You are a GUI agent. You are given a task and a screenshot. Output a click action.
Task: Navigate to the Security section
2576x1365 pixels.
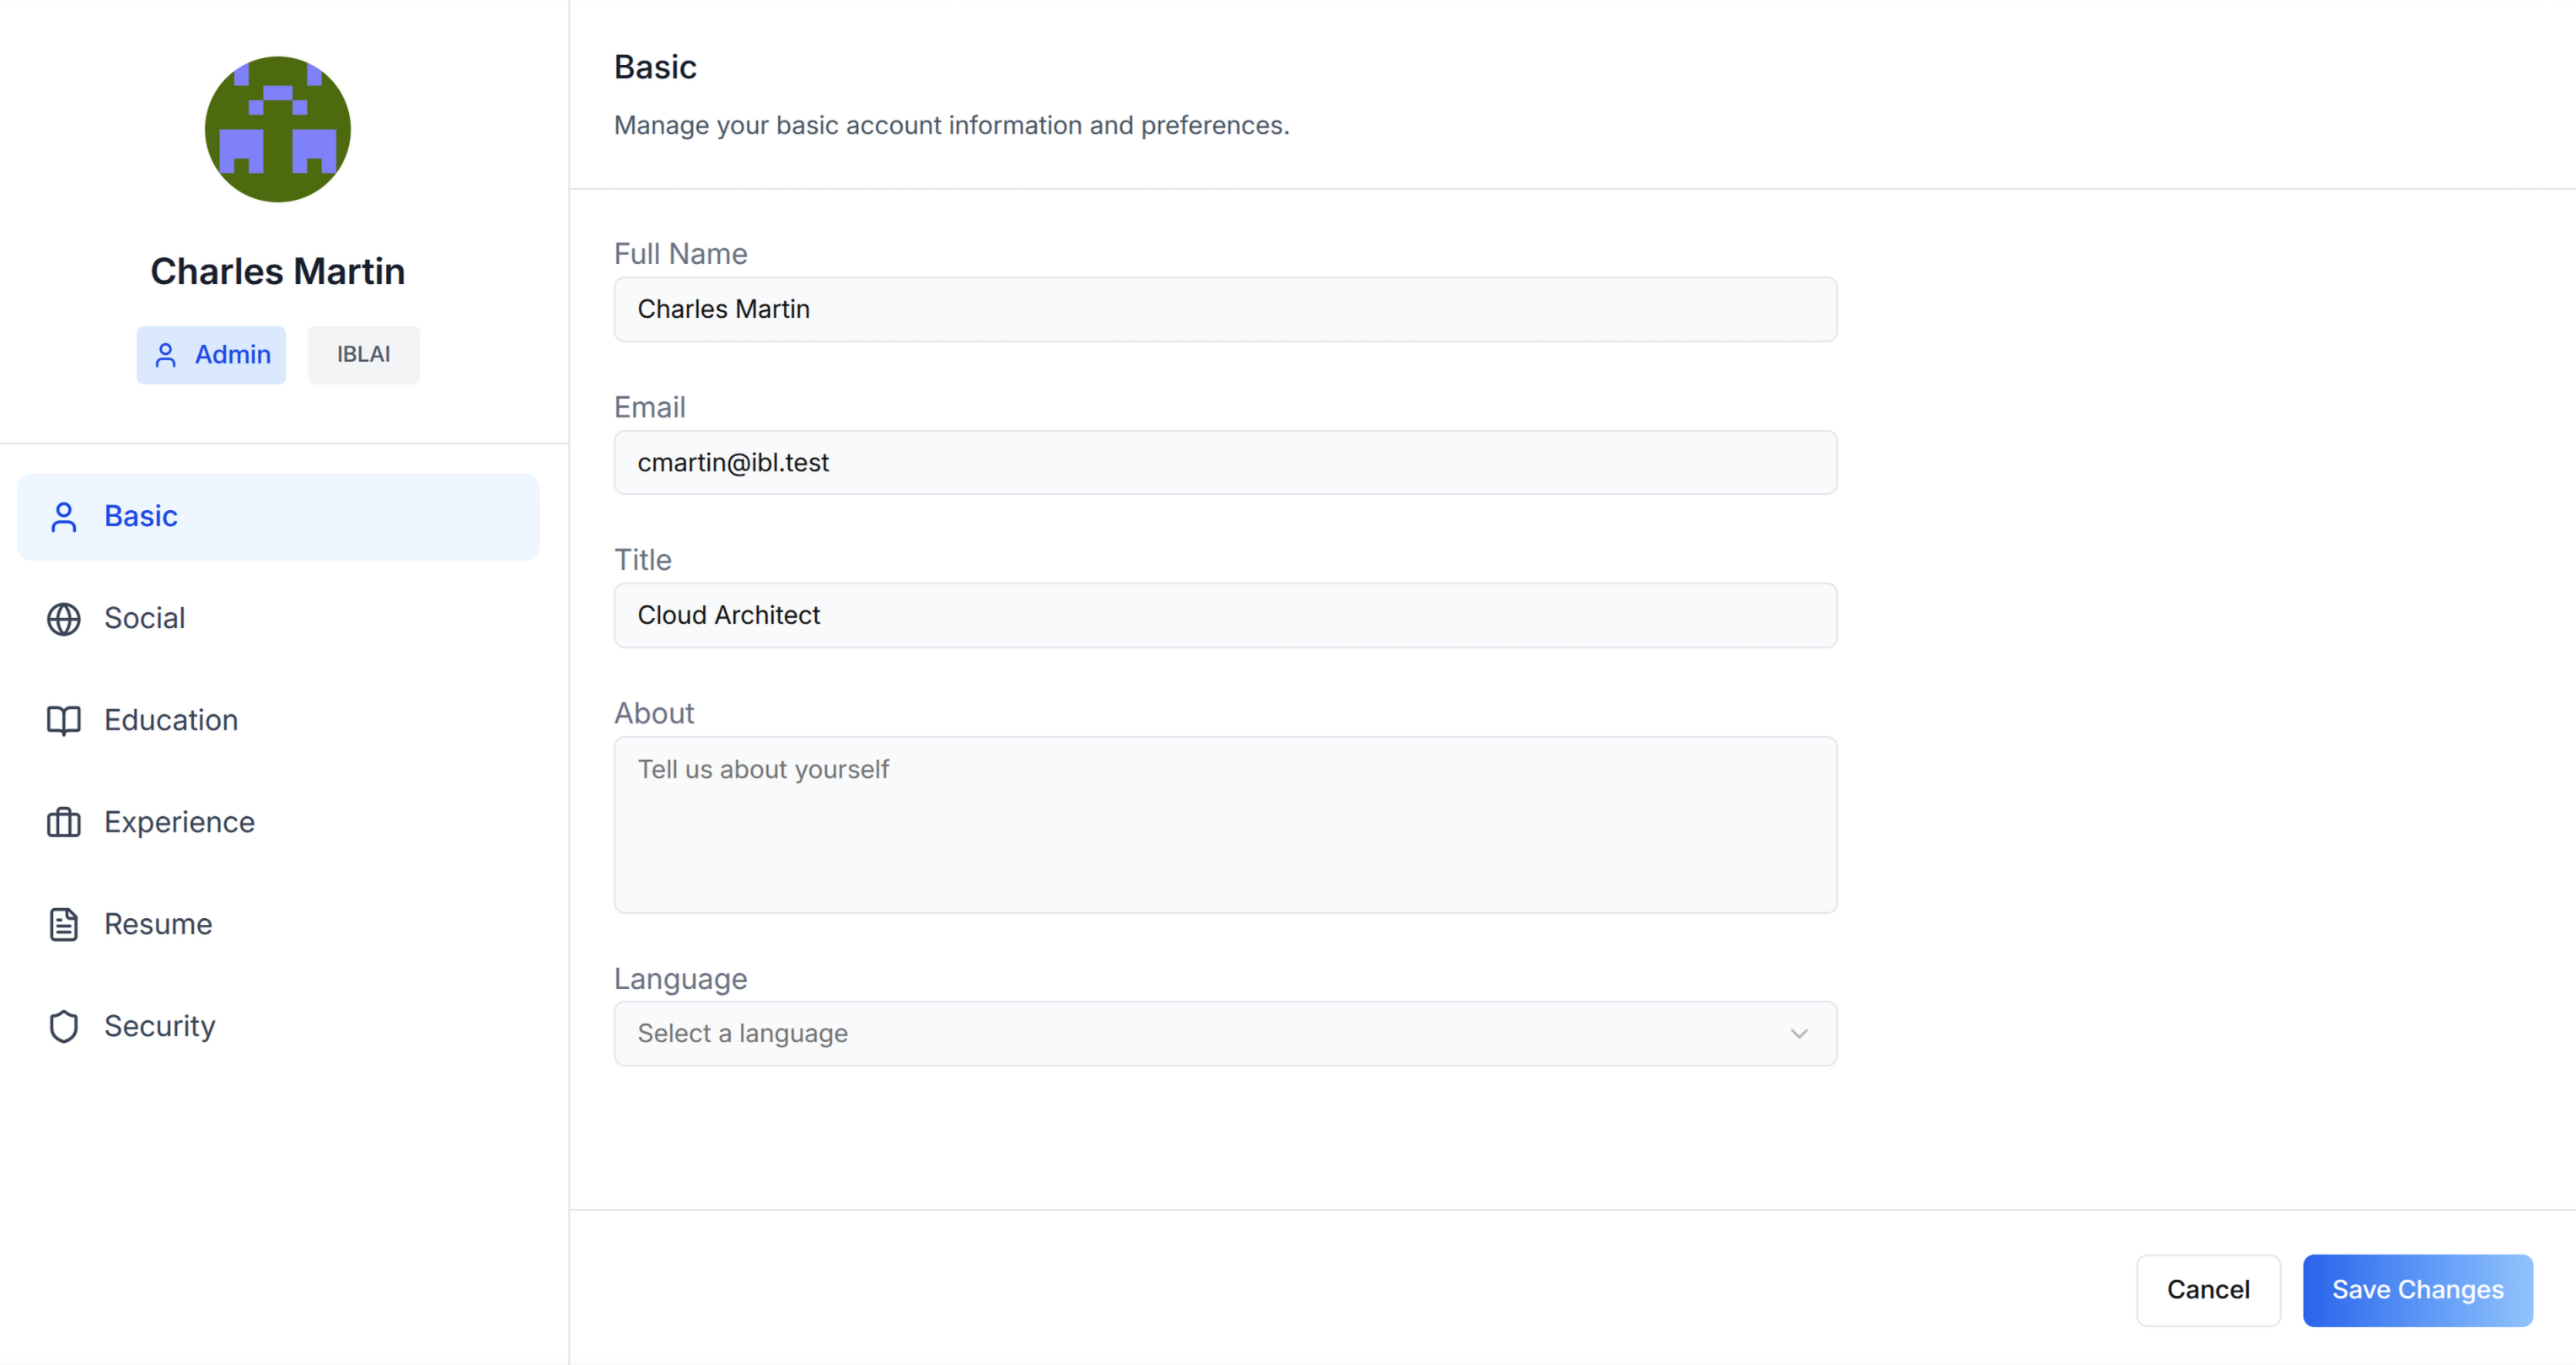(160, 1026)
